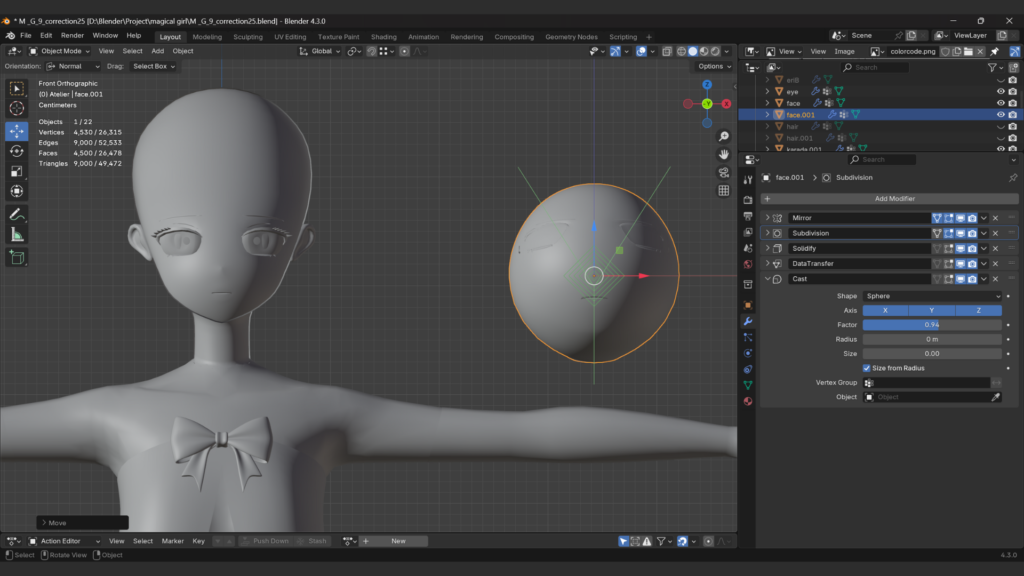Select the Rotate tool in the toolbar
The width and height of the screenshot is (1024, 576).
(16, 151)
